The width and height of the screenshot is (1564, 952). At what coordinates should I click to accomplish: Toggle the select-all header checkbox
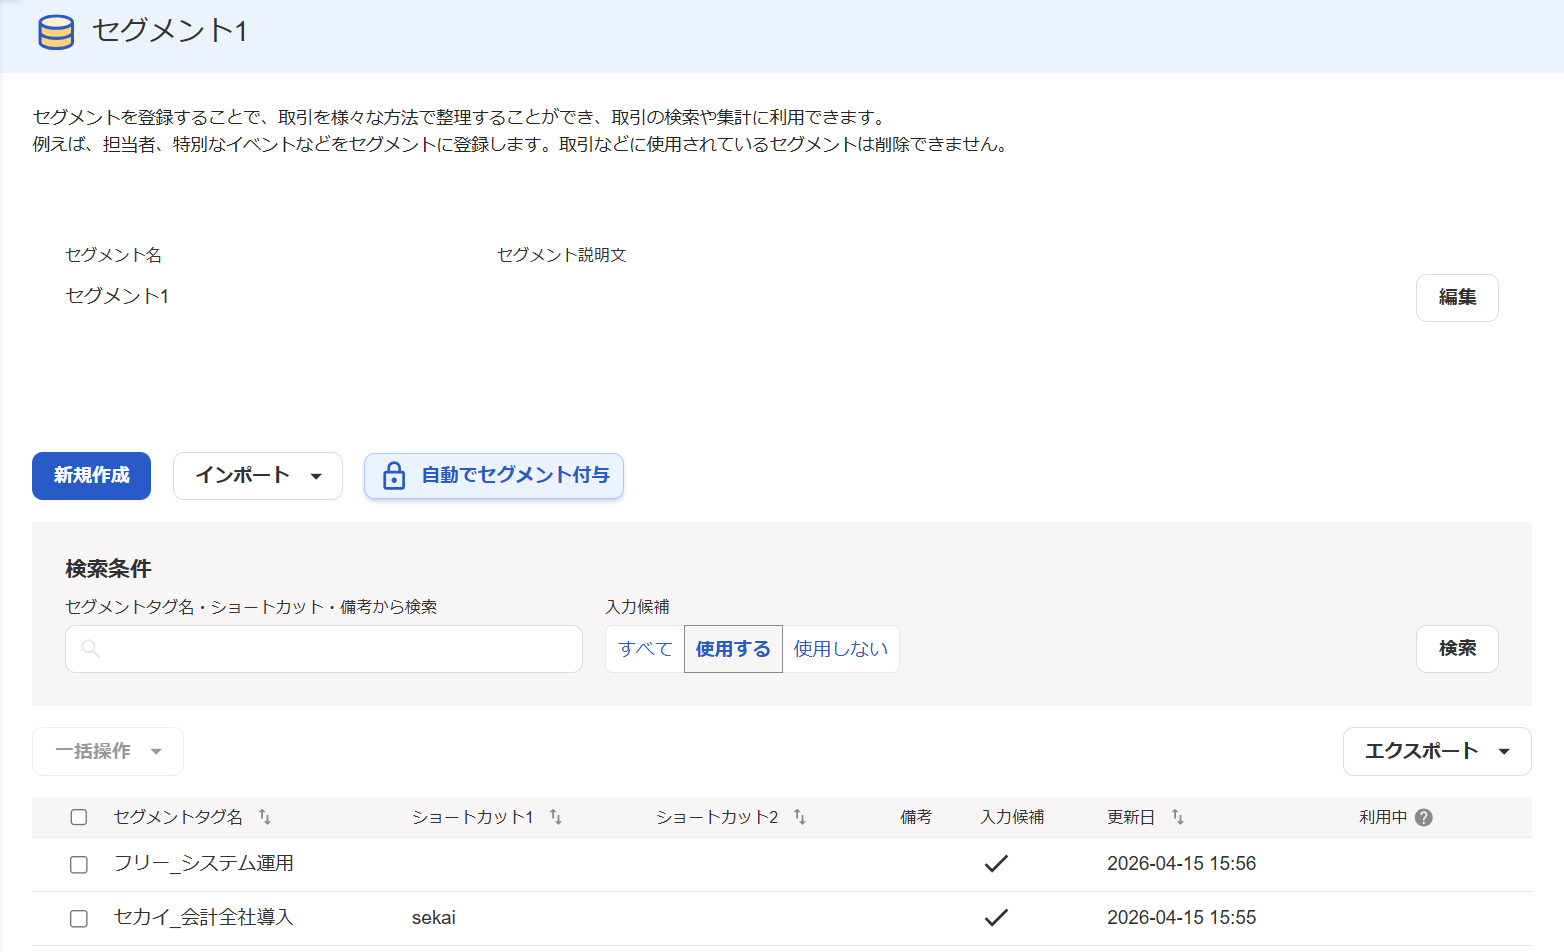(79, 817)
